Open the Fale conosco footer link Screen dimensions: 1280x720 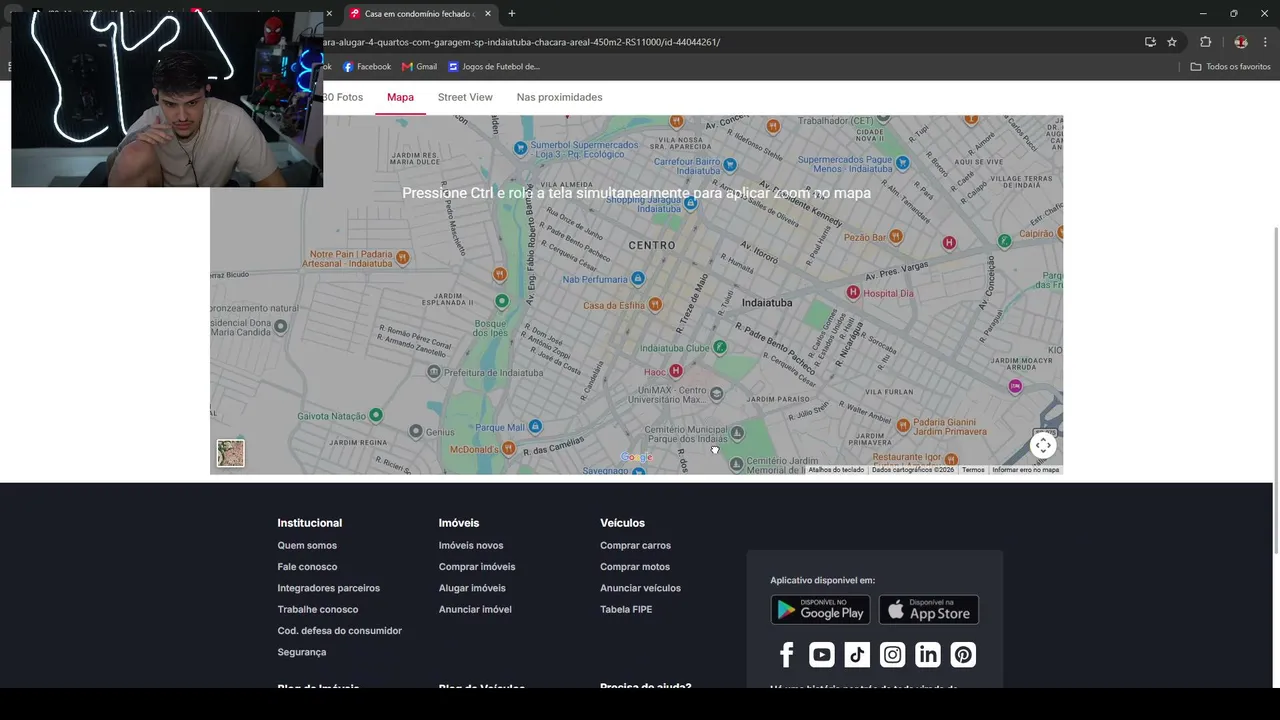click(x=307, y=567)
